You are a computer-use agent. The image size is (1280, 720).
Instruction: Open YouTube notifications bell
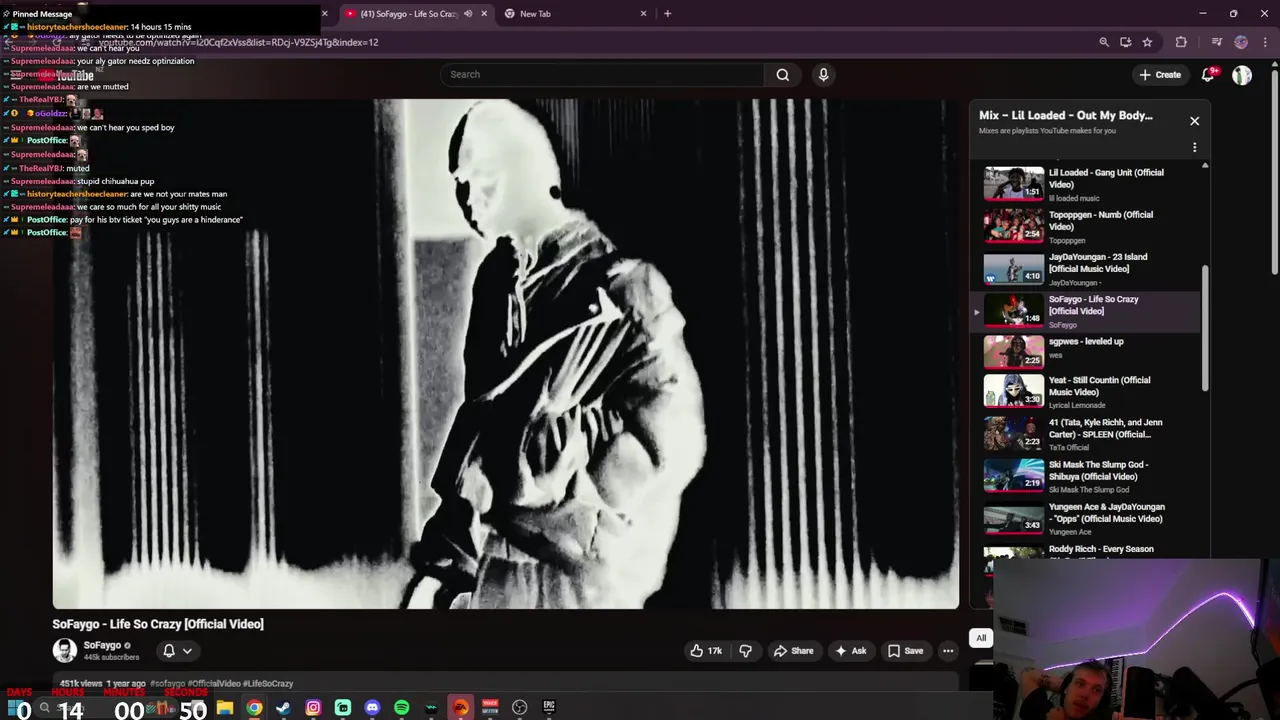pos(1208,74)
